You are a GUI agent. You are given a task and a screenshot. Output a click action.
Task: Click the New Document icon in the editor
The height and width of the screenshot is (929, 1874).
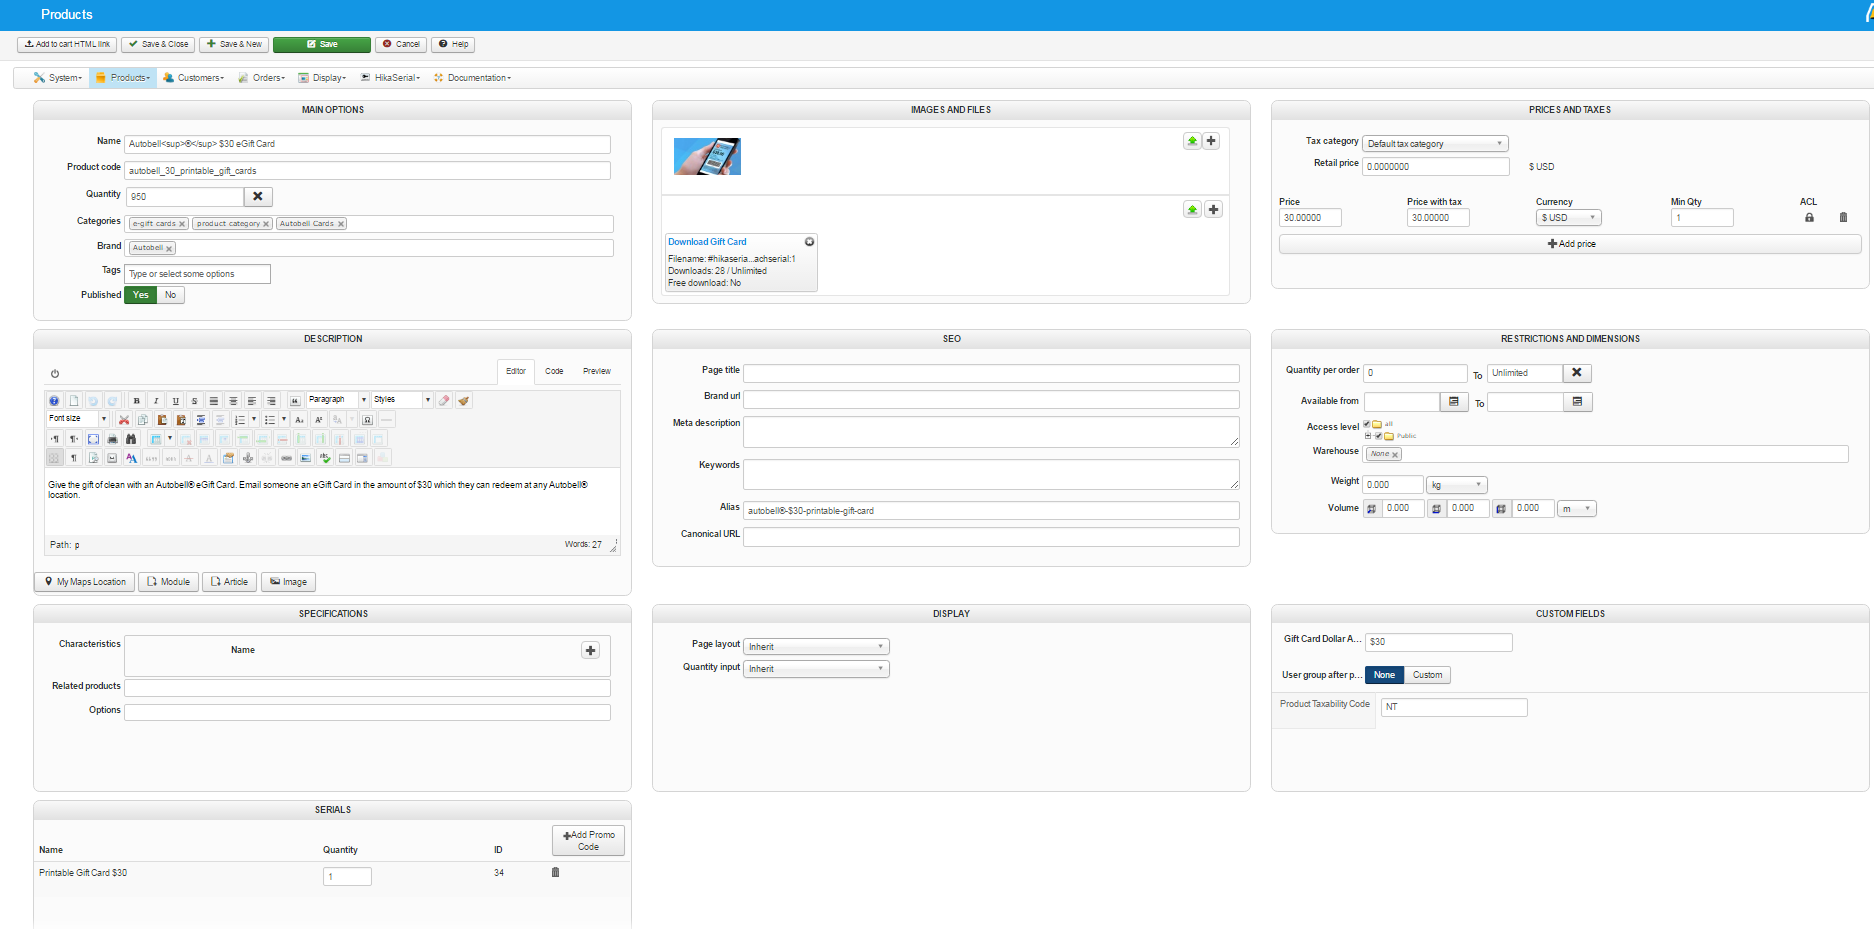[x=73, y=401]
